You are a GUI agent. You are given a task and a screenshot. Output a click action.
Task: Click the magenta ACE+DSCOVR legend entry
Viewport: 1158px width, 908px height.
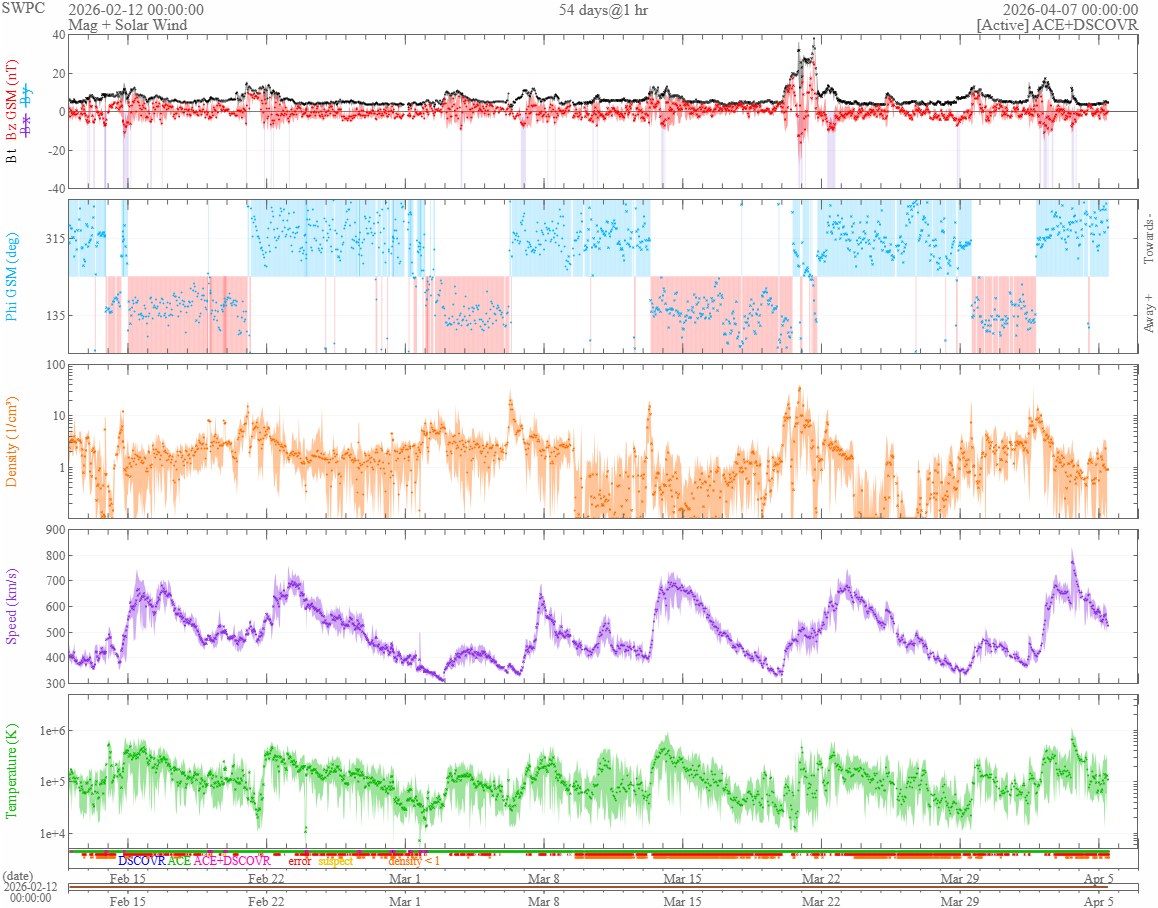(x=232, y=860)
